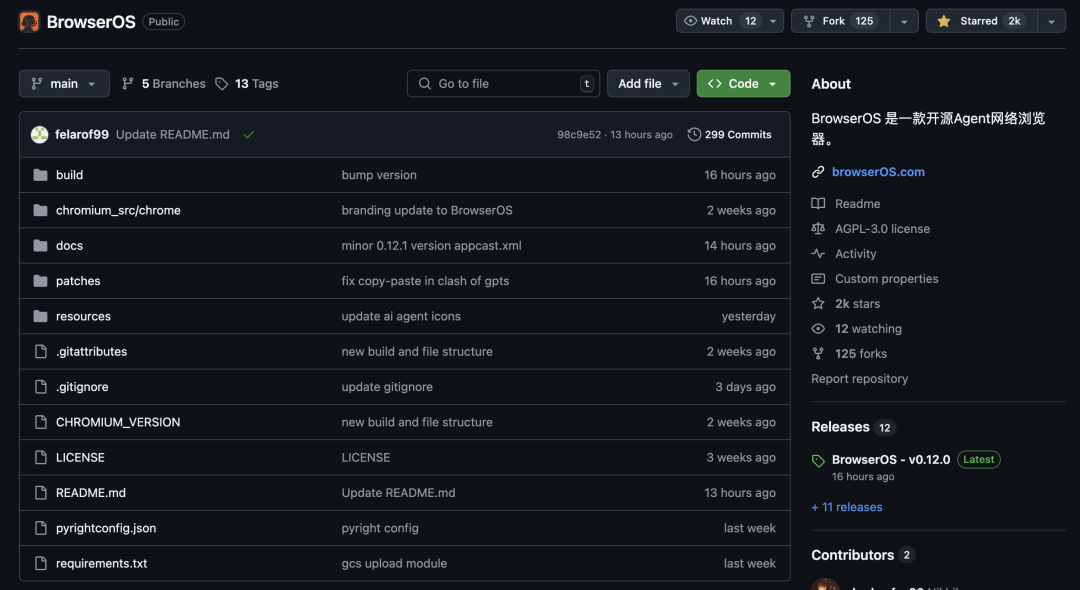1080x590 pixels.
Task: Open commit hash 98c9e52
Action: [579, 135]
